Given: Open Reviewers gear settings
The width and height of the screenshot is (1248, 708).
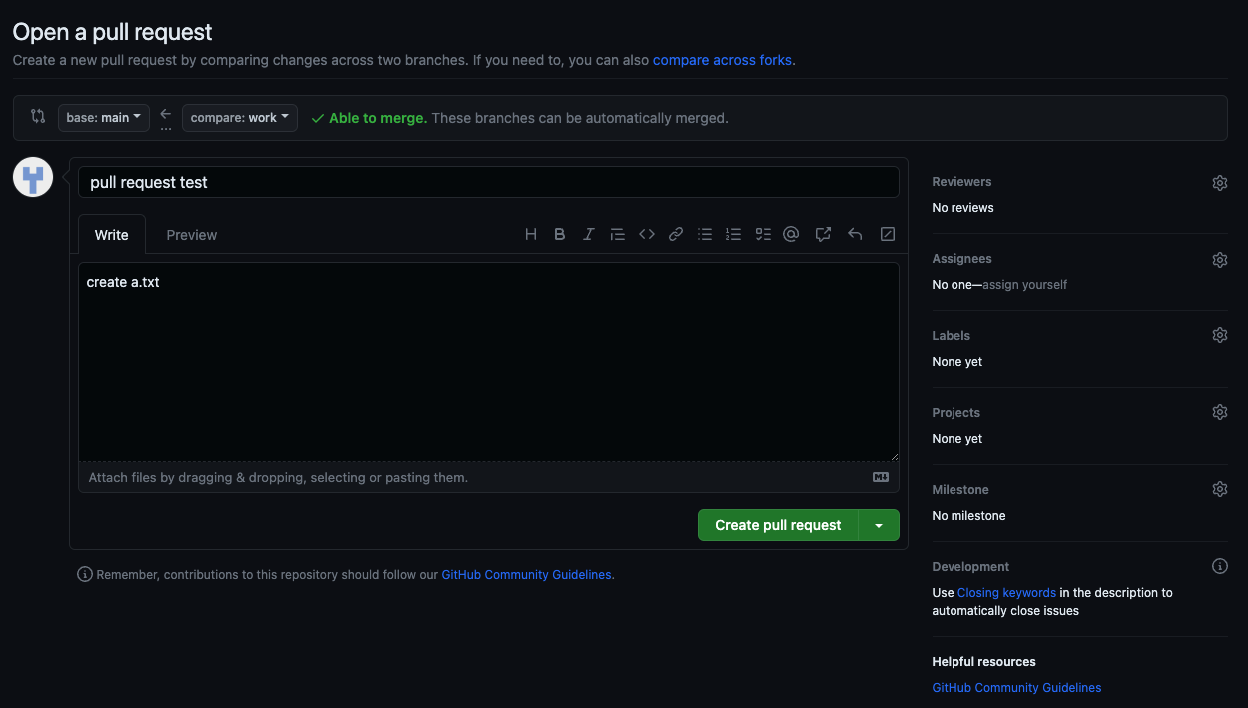Looking at the screenshot, I should pyautogui.click(x=1220, y=183).
